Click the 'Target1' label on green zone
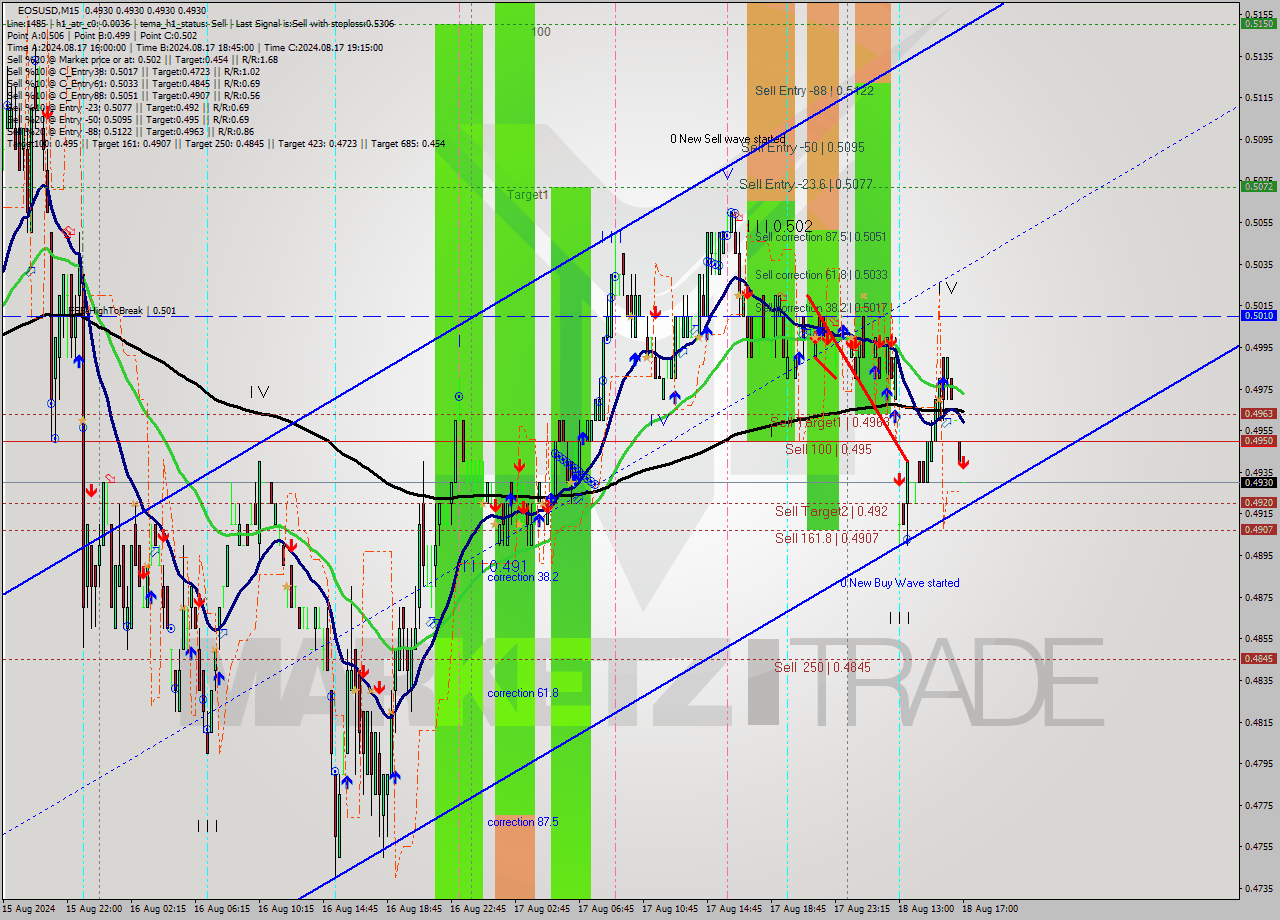 tap(528, 195)
